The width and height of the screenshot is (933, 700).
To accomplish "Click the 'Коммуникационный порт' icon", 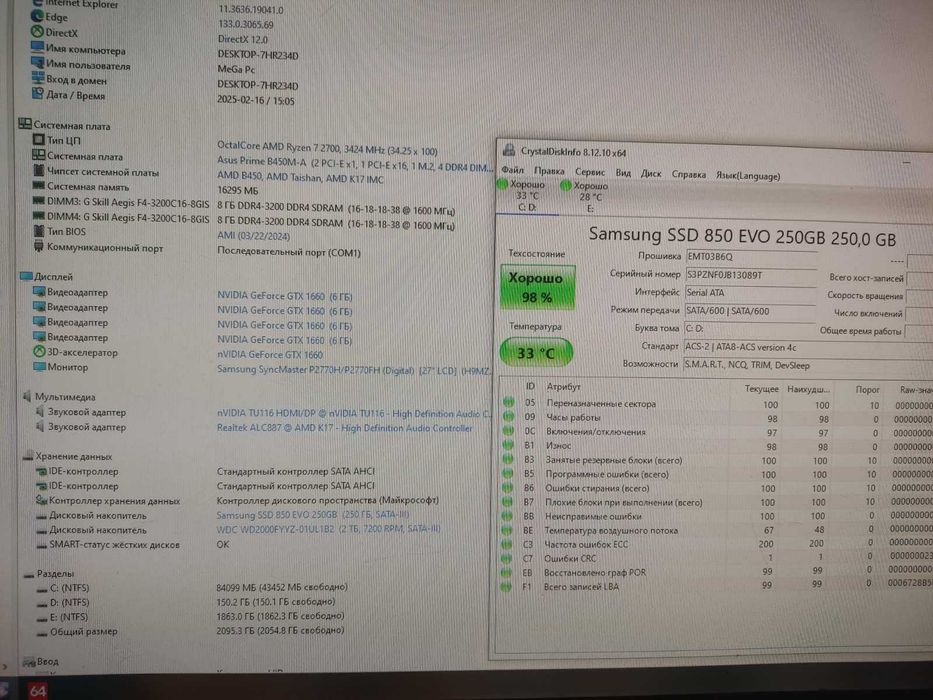I will point(39,246).
